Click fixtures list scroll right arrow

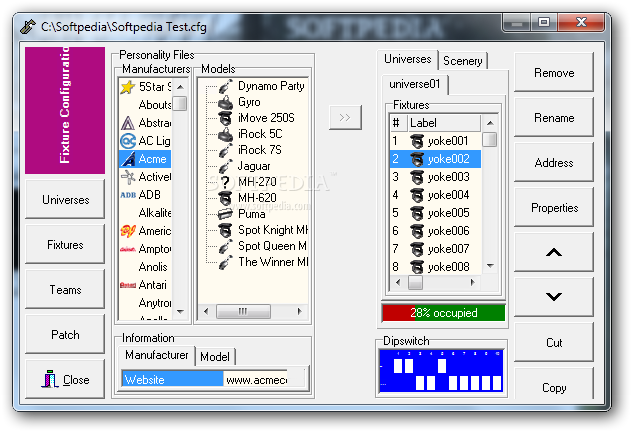coord(473,282)
